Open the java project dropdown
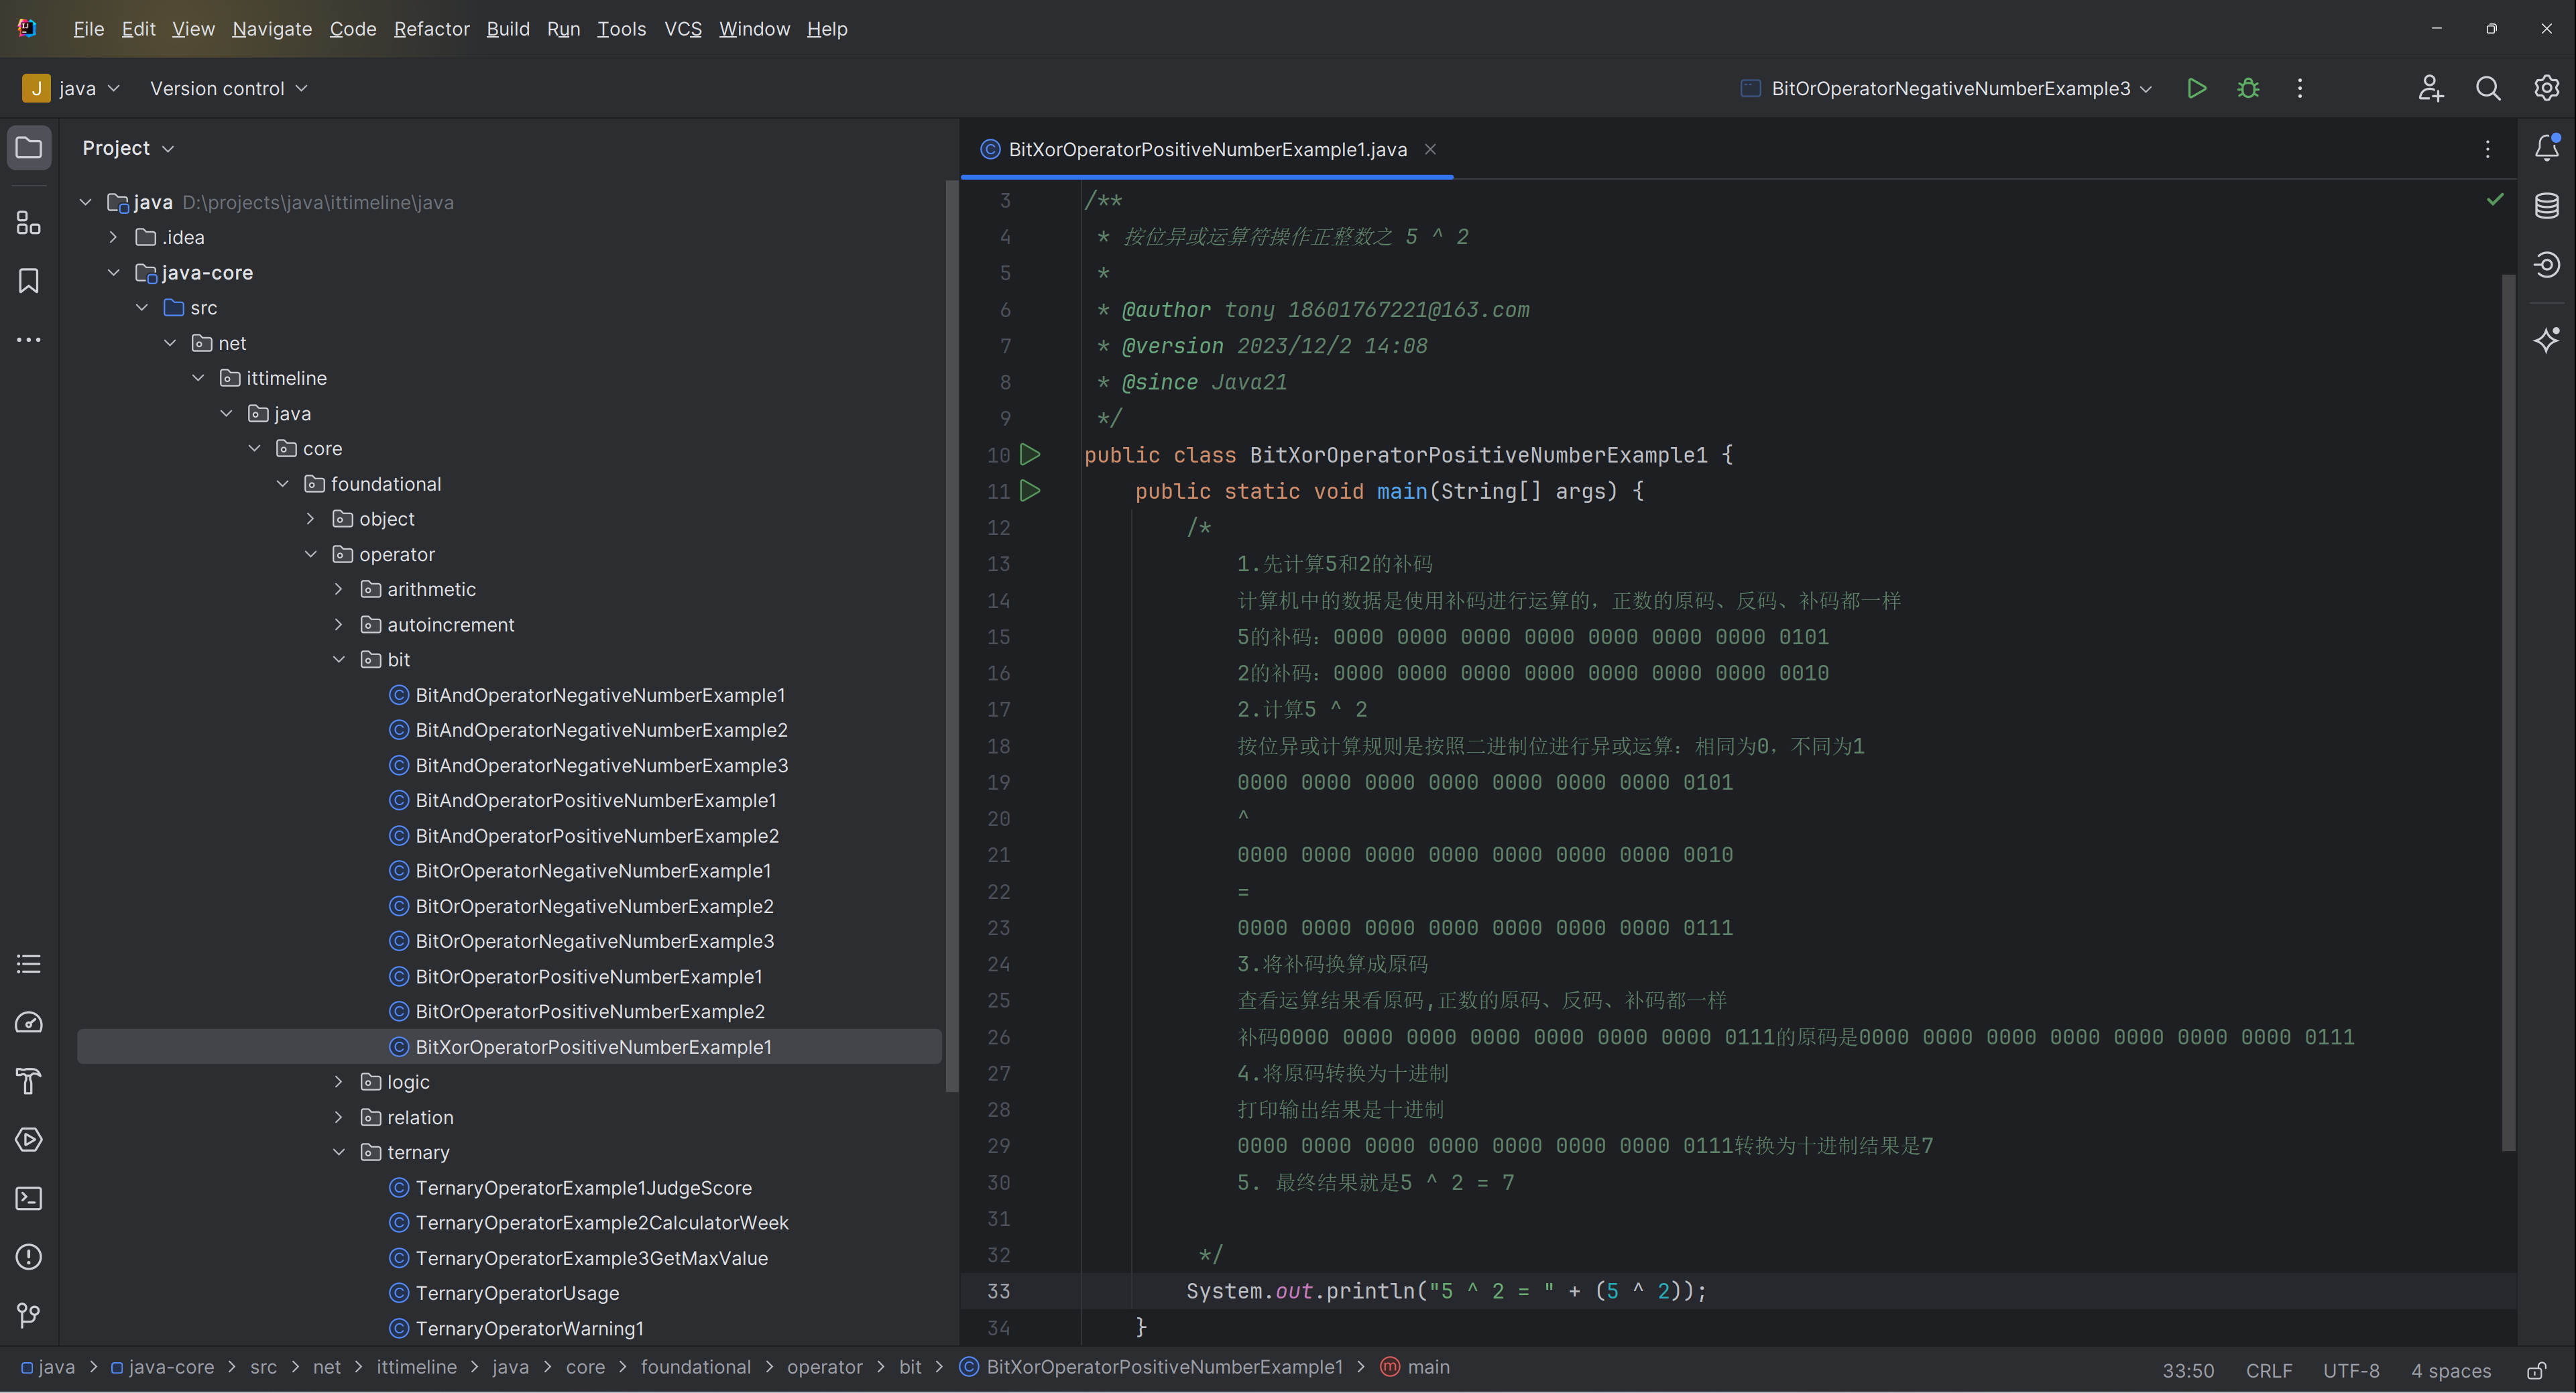 click(x=72, y=88)
